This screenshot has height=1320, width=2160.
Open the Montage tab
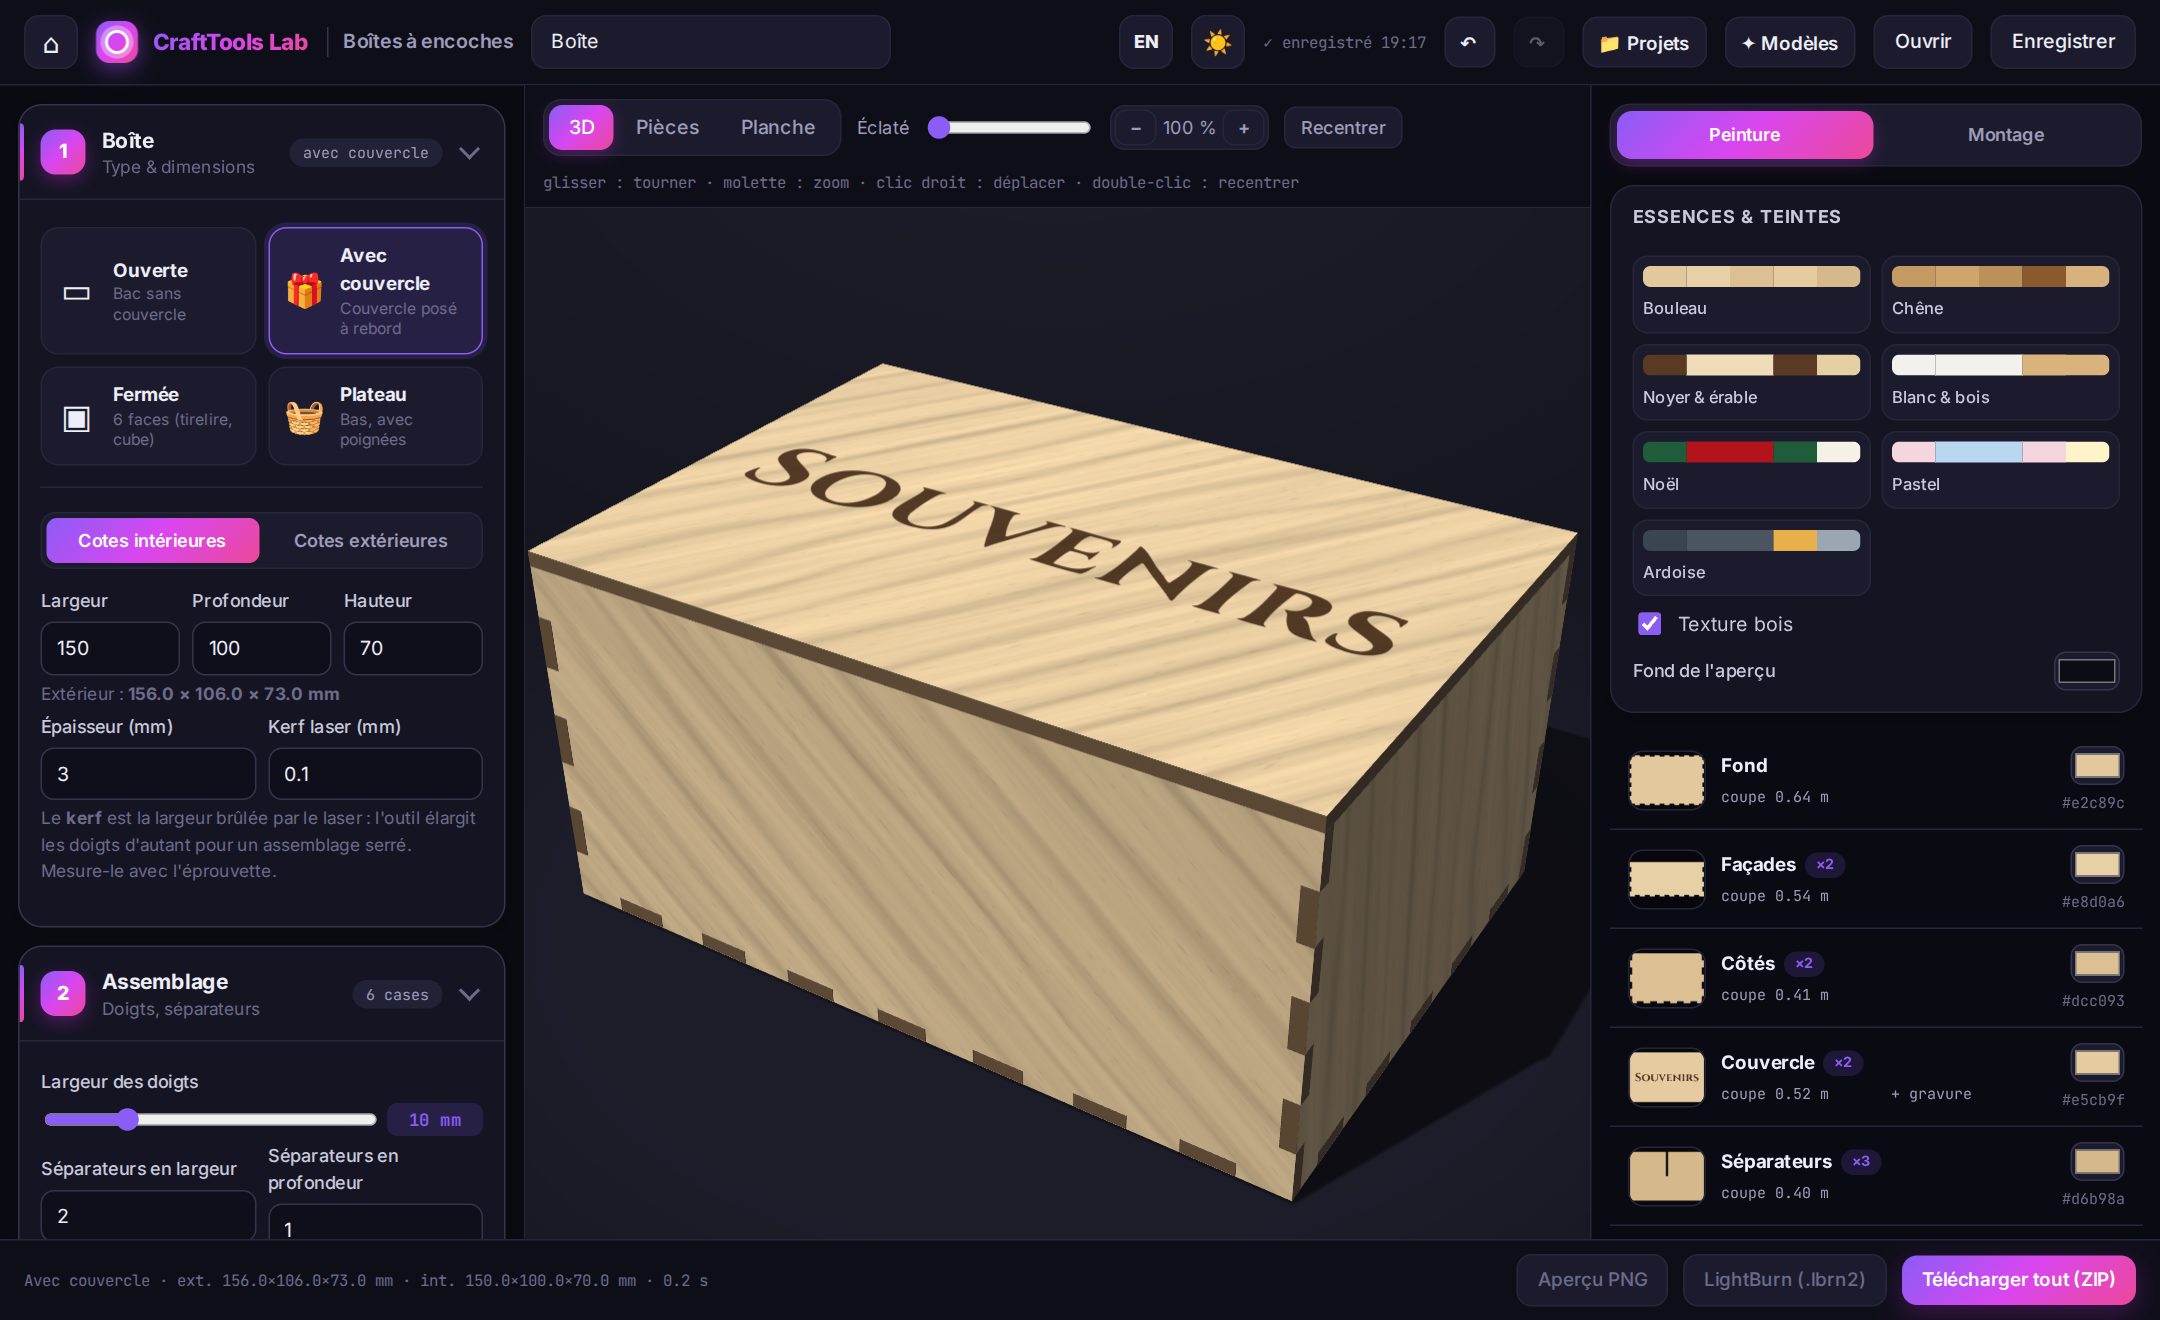[x=2005, y=134]
